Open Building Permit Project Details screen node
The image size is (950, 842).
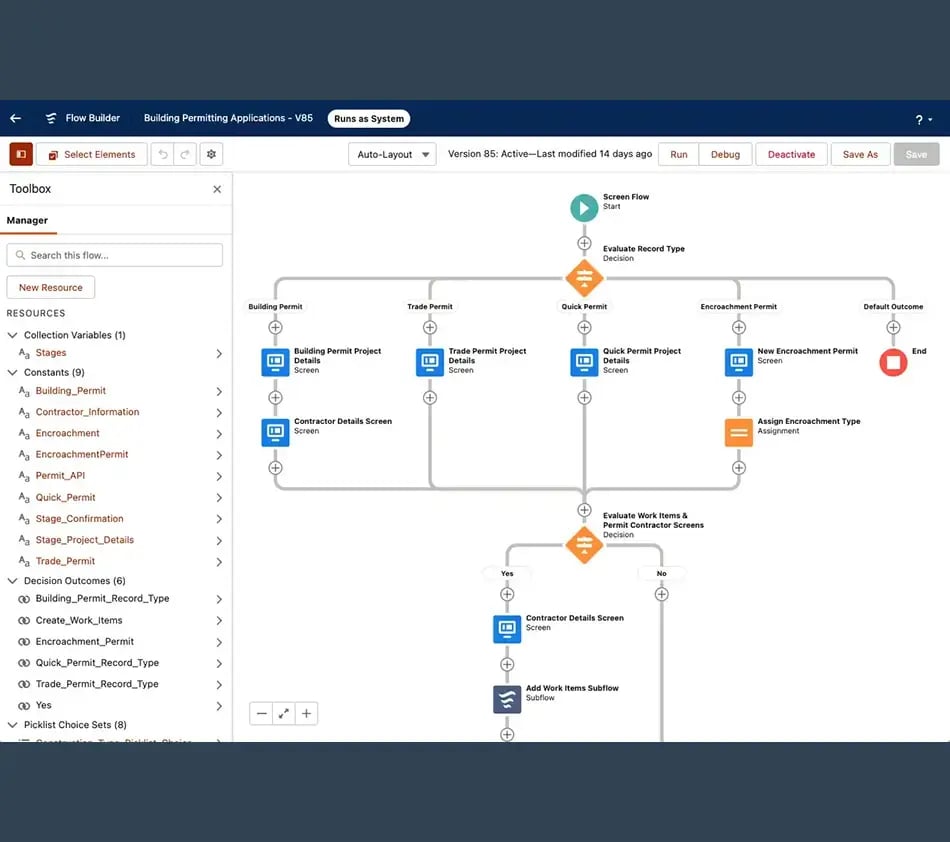click(275, 362)
